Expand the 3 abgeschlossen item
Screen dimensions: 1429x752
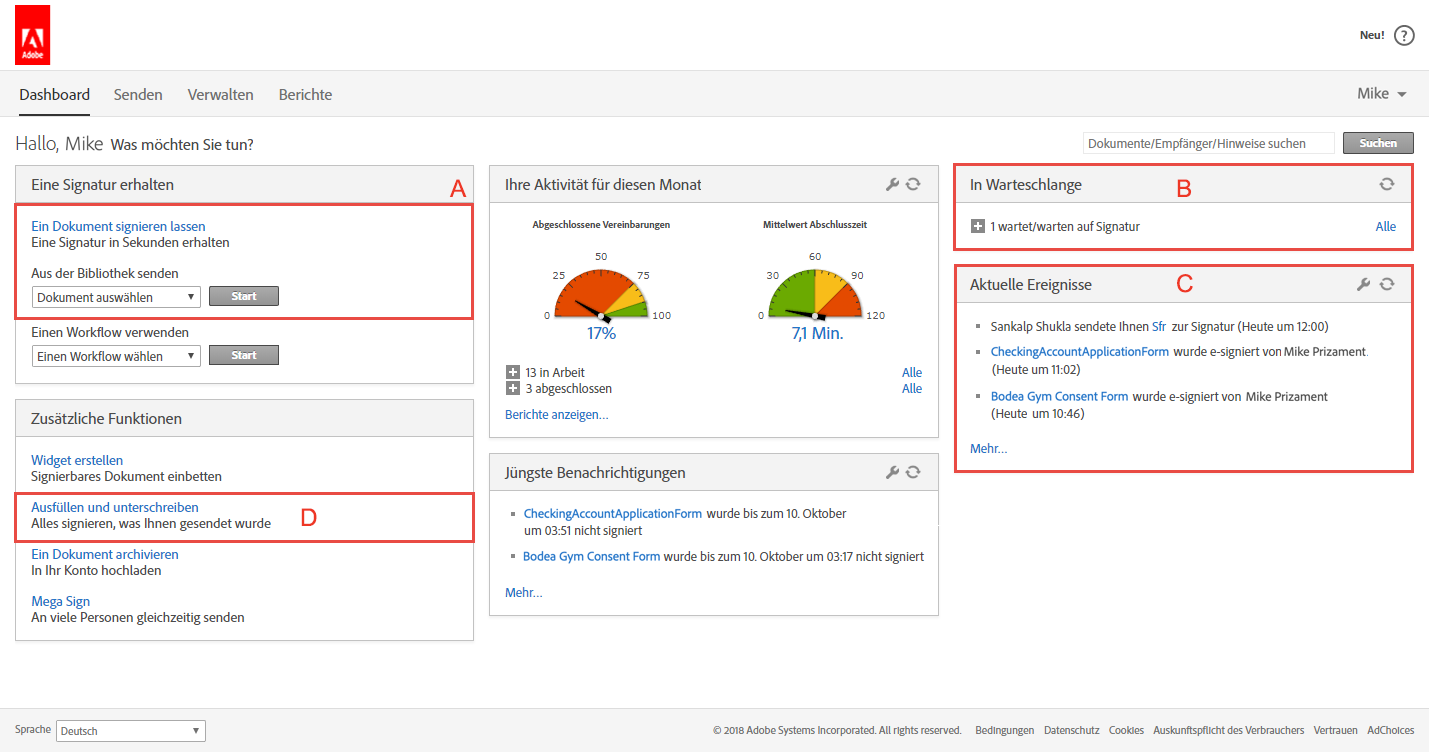coord(513,389)
